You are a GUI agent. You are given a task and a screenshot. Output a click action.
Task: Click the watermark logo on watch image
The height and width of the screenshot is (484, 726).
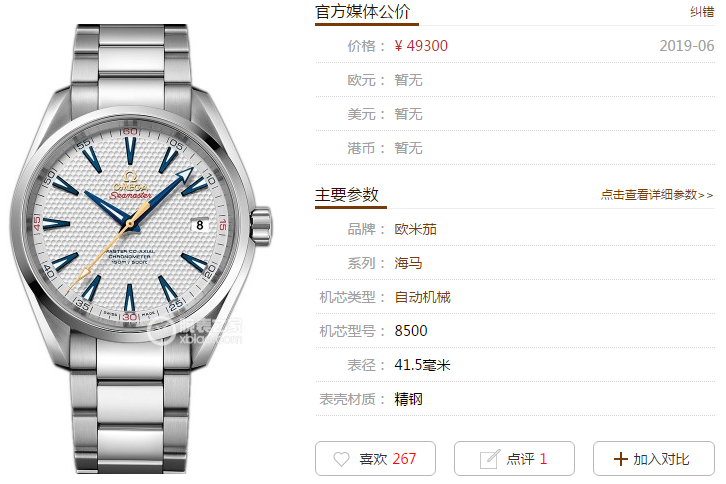(195, 330)
